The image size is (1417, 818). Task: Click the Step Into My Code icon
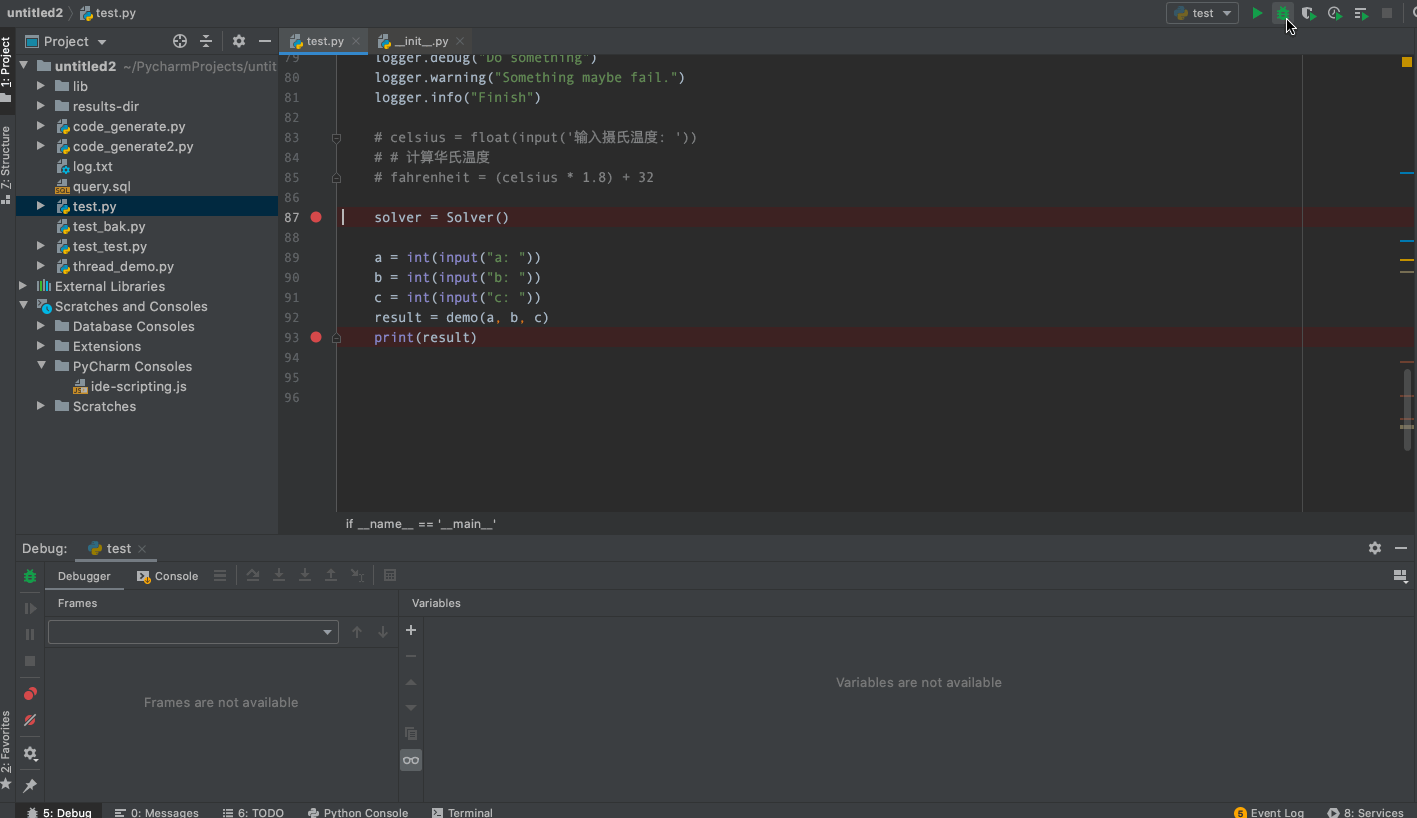305,575
